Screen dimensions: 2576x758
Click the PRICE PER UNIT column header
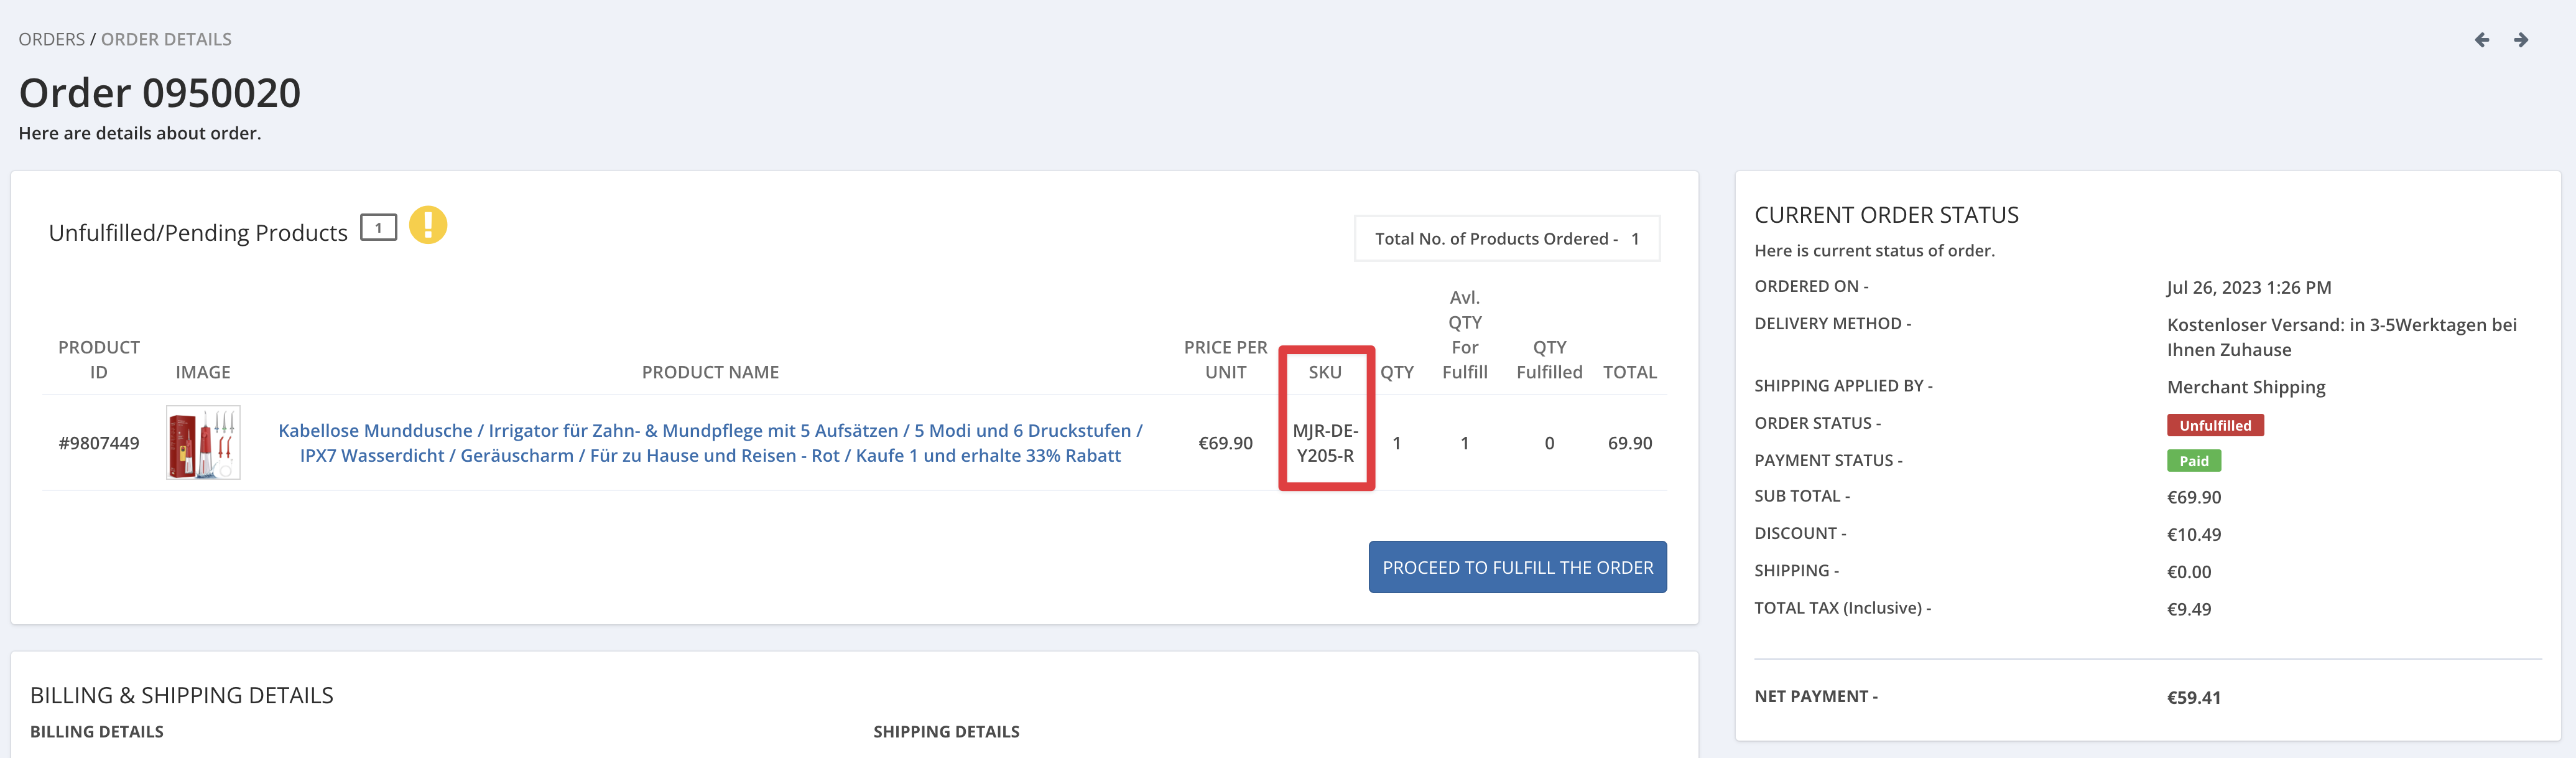(x=1225, y=360)
